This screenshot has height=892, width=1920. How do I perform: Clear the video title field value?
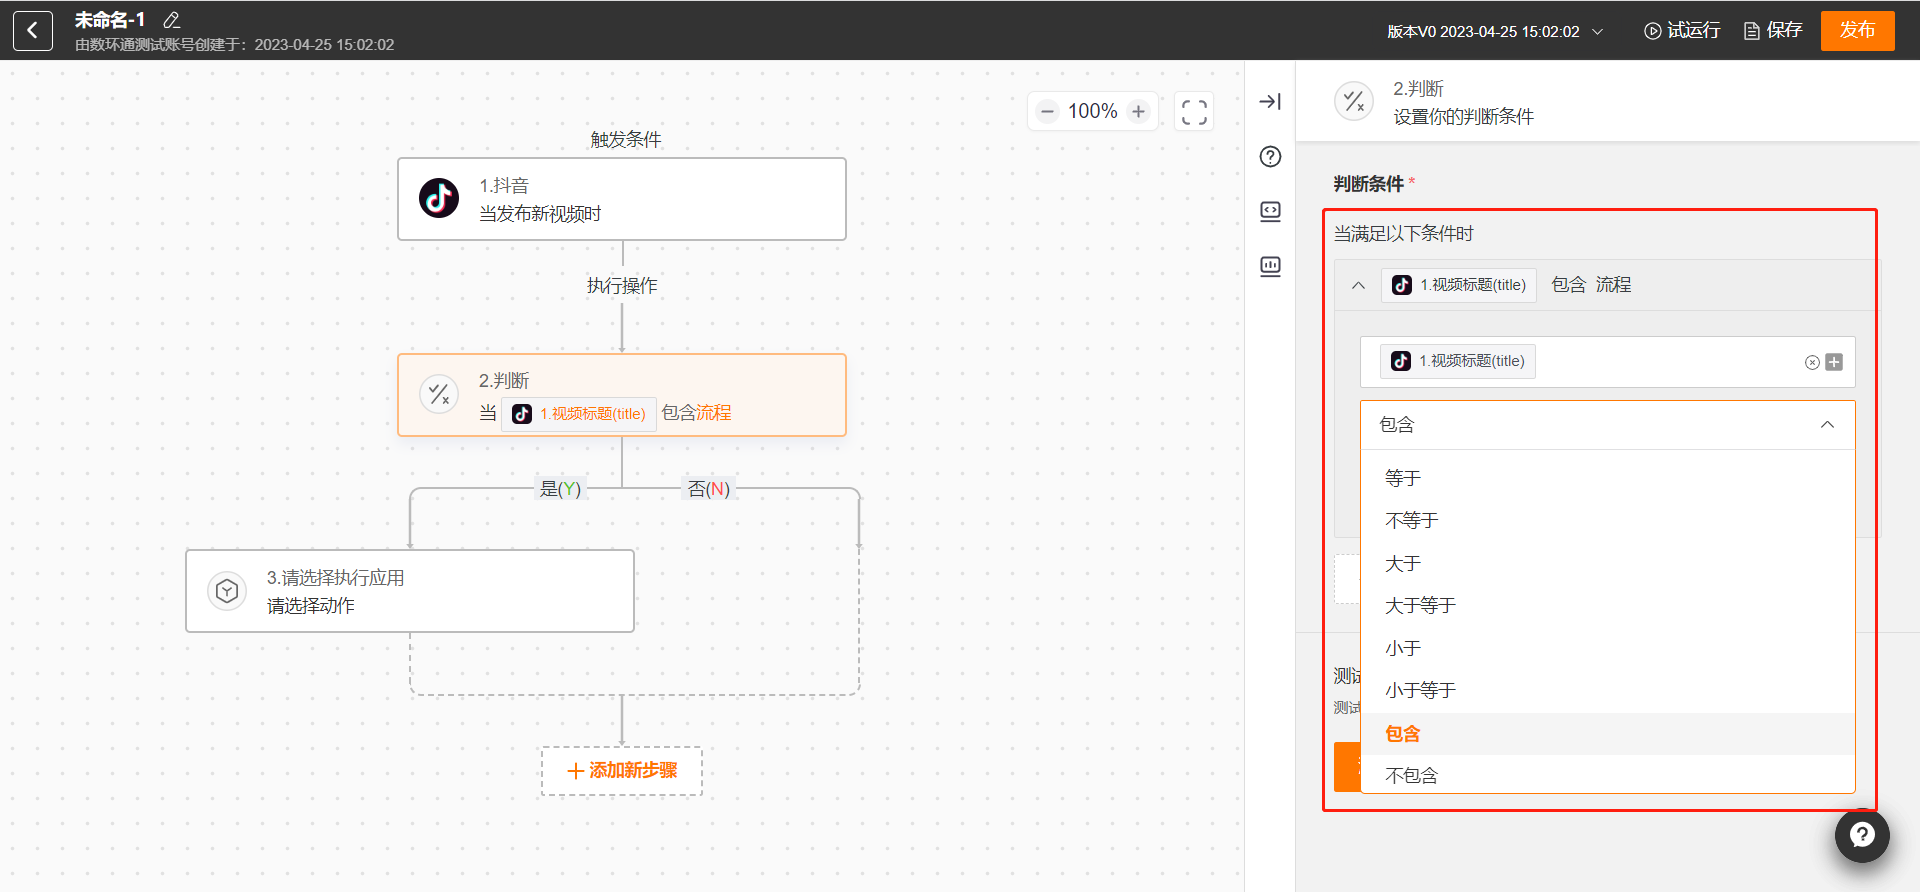1811,362
